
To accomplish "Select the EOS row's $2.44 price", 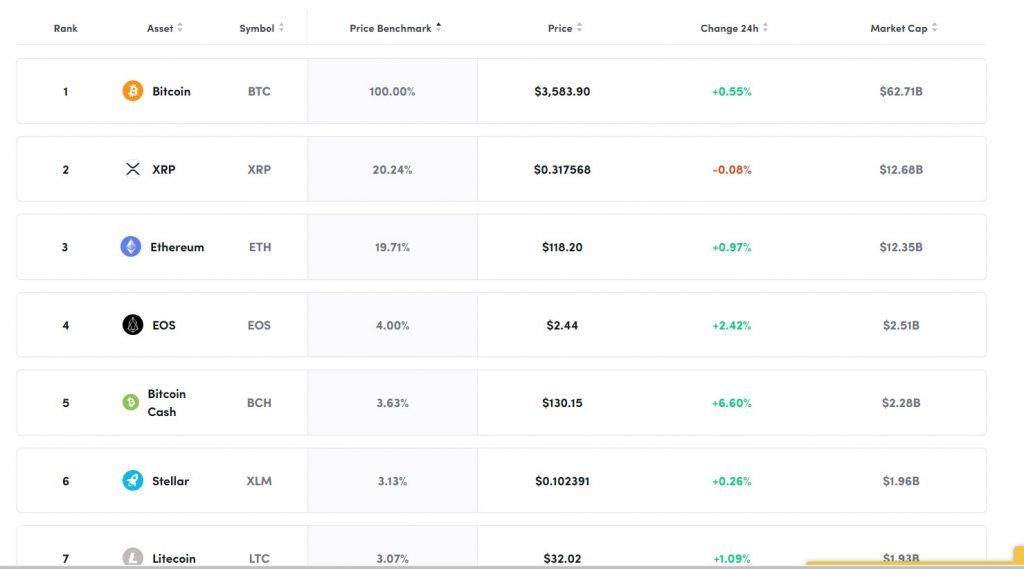I will tap(562, 325).
